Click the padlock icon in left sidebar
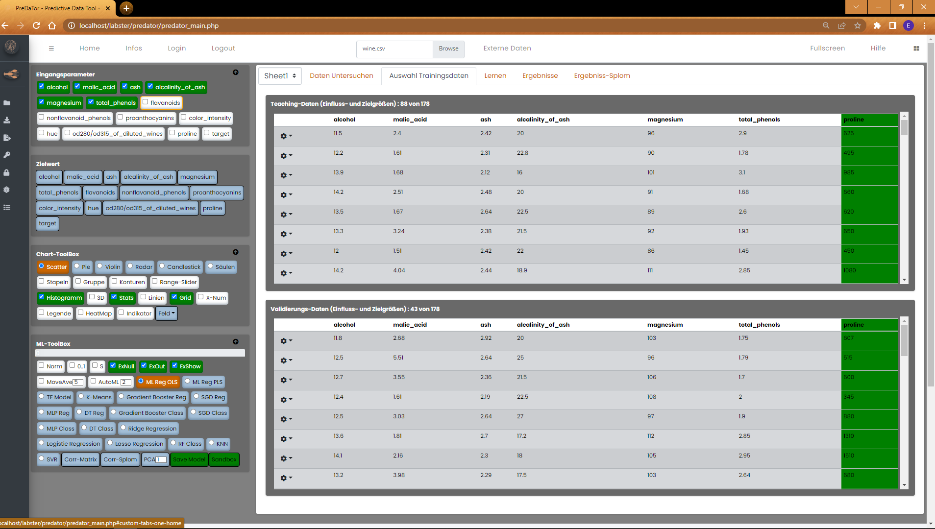 (x=8, y=172)
